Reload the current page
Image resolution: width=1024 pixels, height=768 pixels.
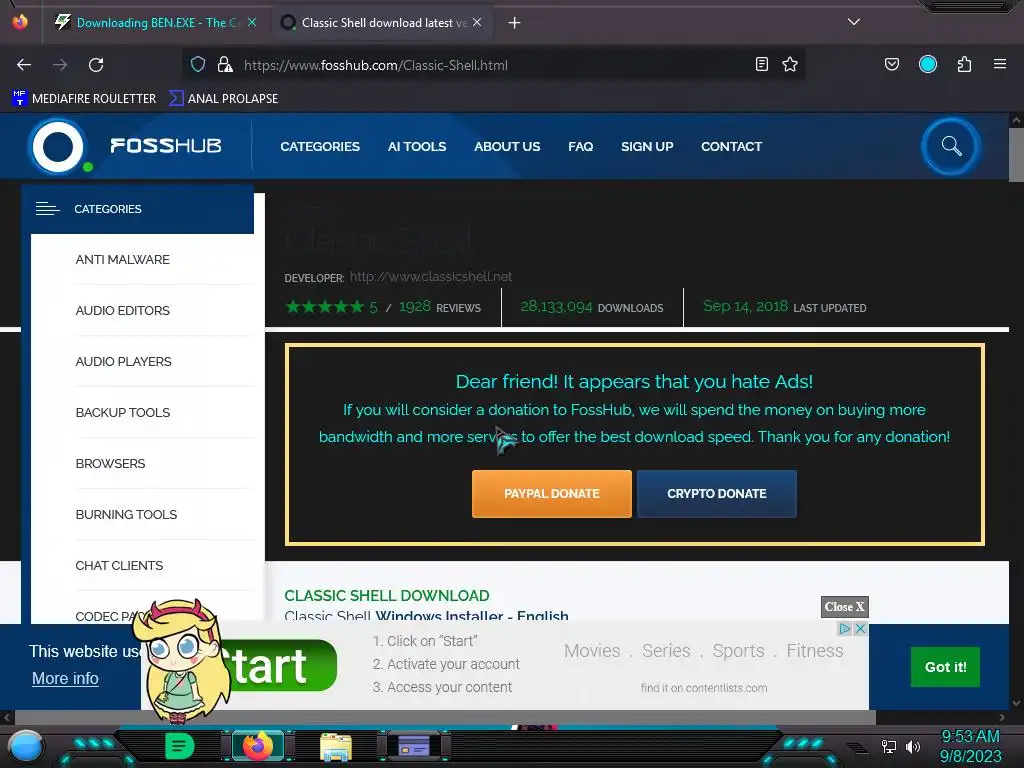(96, 65)
